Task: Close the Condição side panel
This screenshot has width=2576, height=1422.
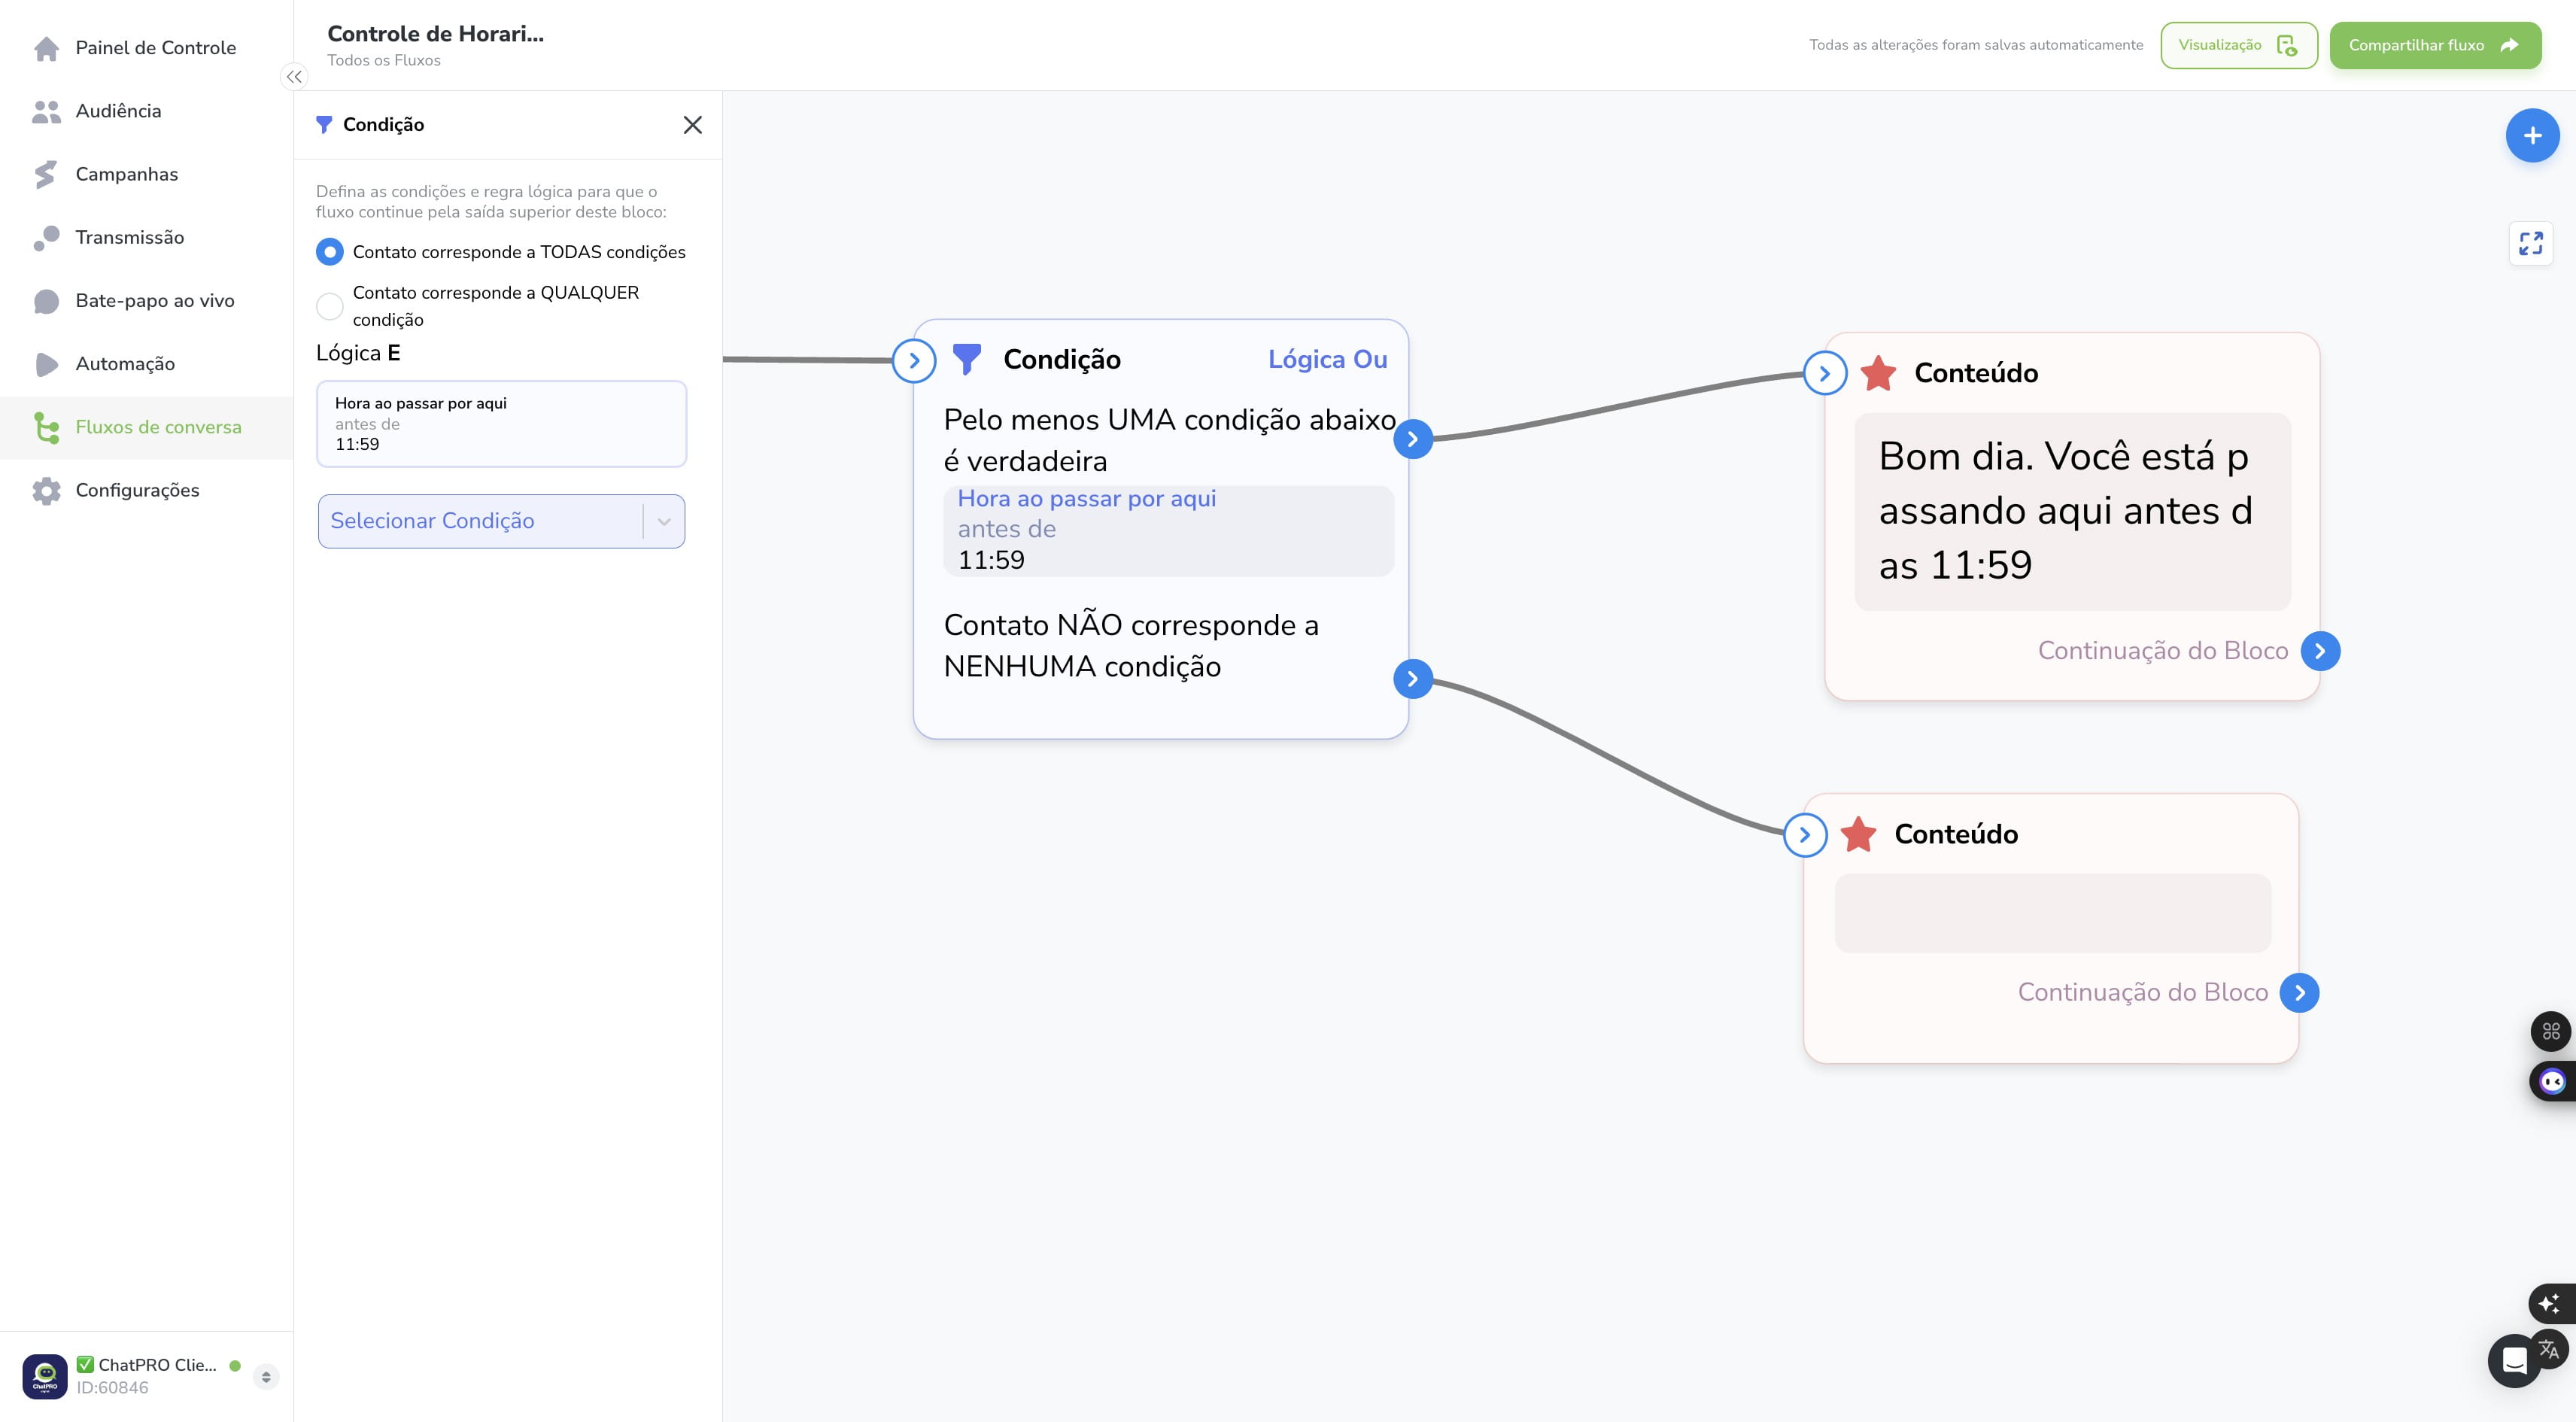Action: pyautogui.click(x=692, y=125)
